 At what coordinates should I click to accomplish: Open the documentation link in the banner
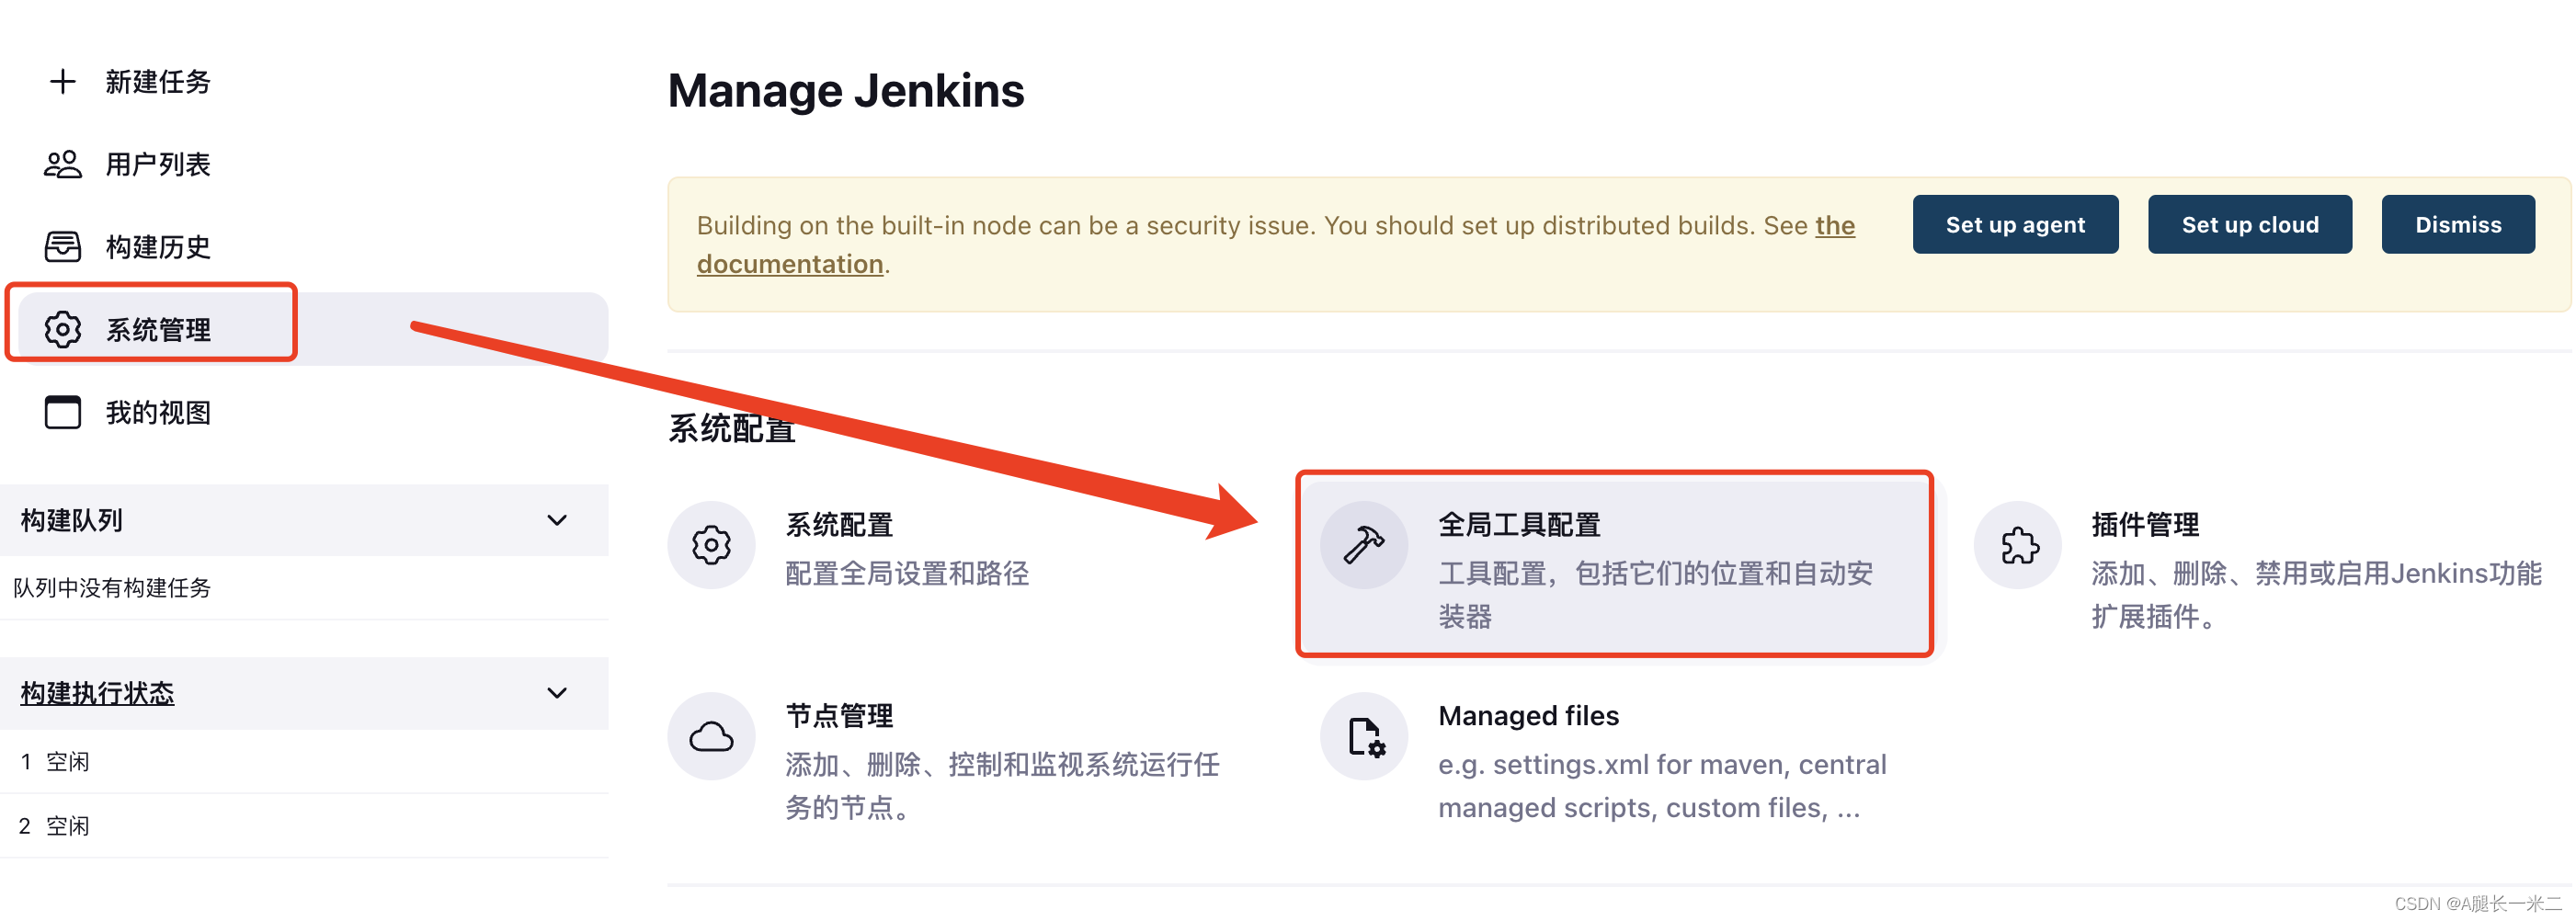(1276, 244)
